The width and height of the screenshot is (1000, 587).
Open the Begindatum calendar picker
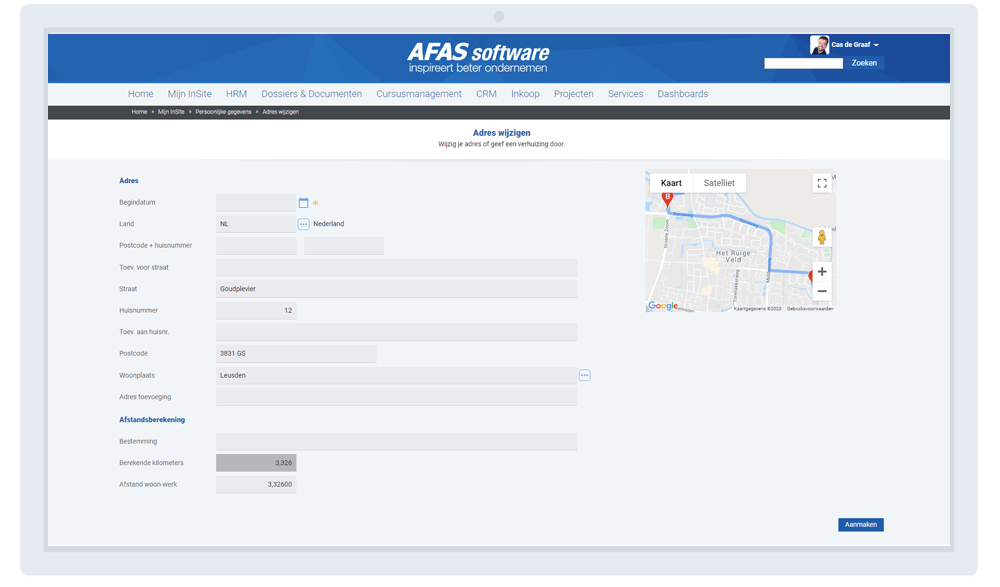click(304, 203)
